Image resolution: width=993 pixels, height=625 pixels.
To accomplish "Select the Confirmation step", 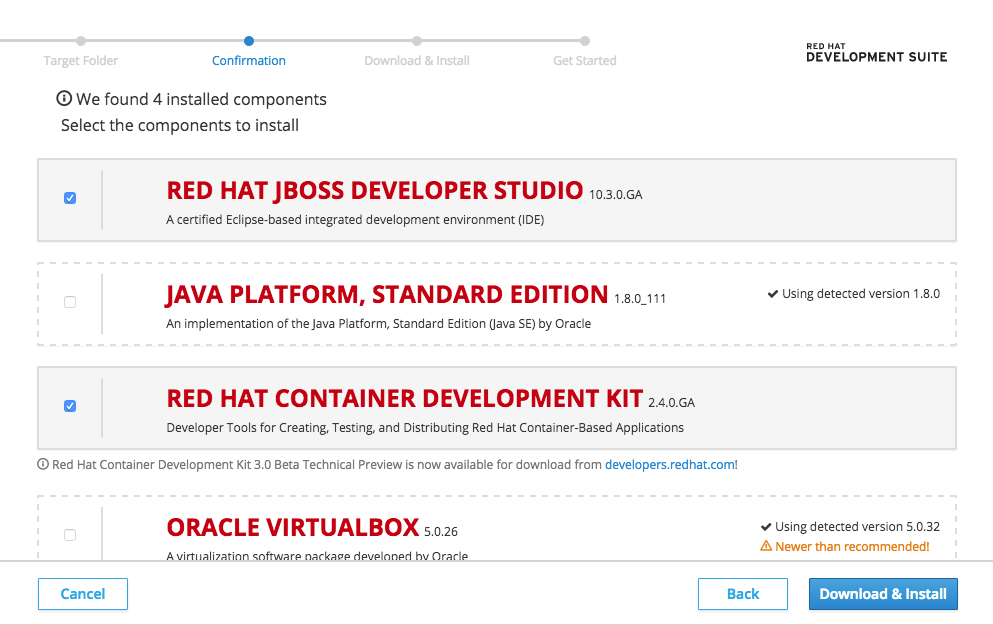I will pos(249,61).
